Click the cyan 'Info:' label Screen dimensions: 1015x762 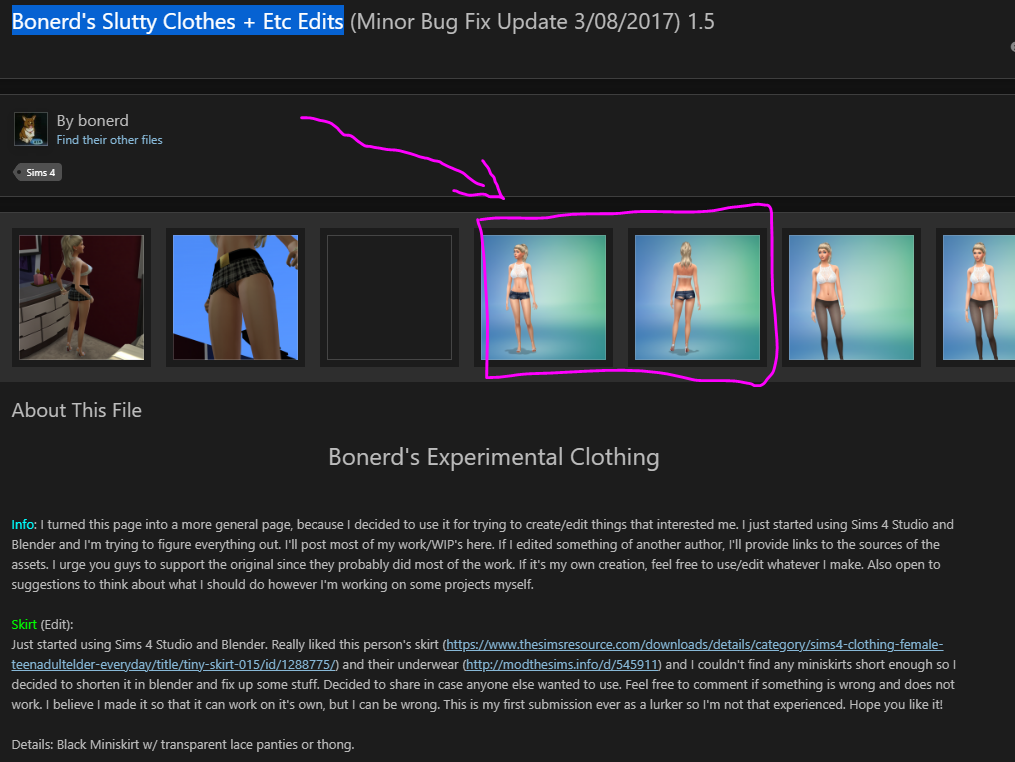click(24, 524)
